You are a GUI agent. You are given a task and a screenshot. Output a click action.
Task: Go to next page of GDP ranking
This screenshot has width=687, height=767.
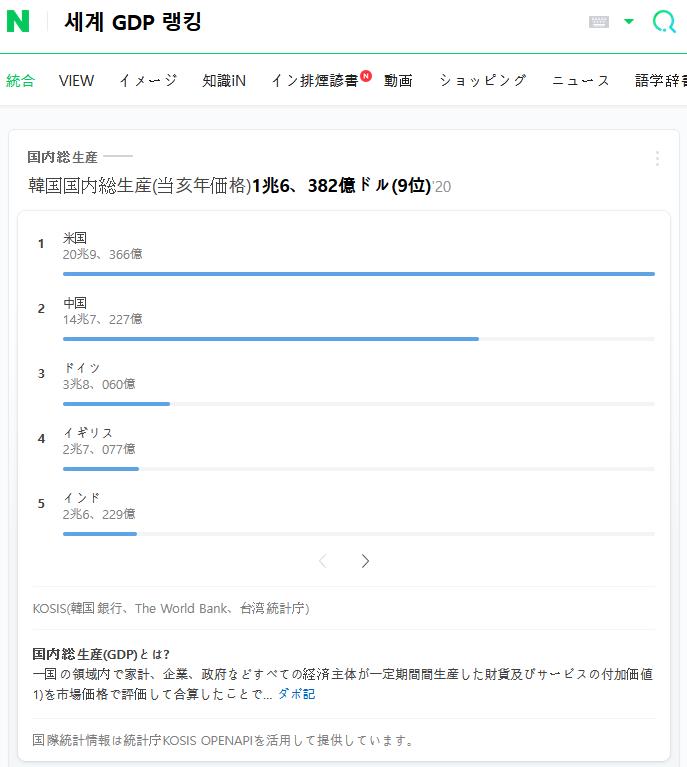click(x=365, y=561)
